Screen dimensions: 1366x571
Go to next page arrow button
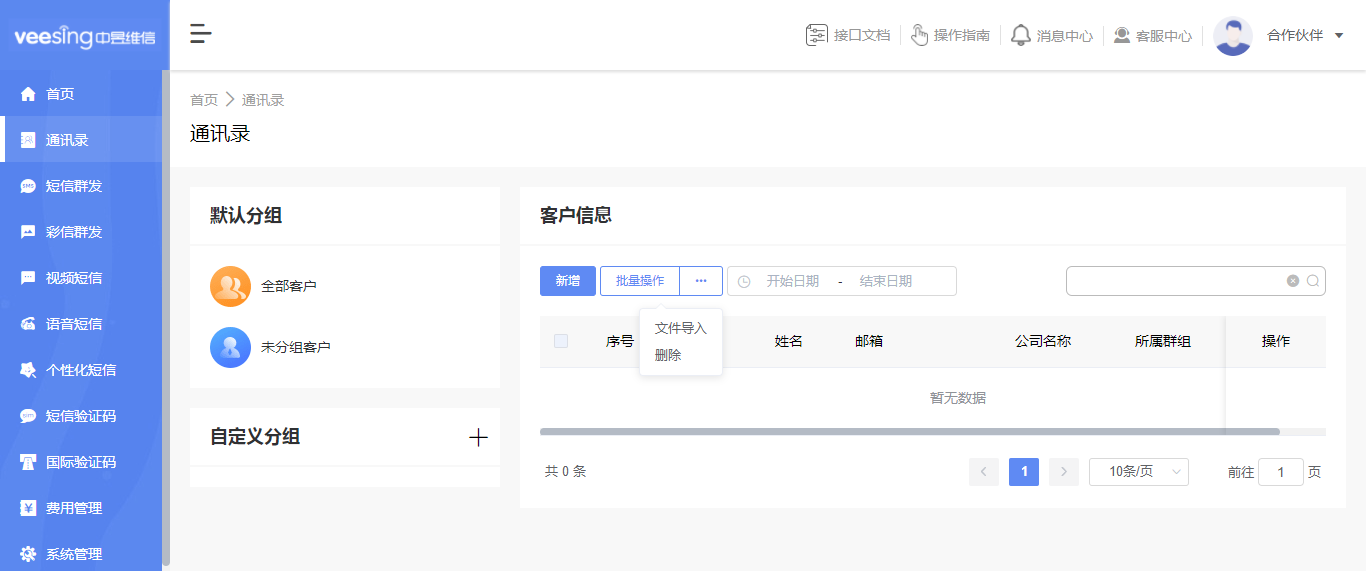1064,472
